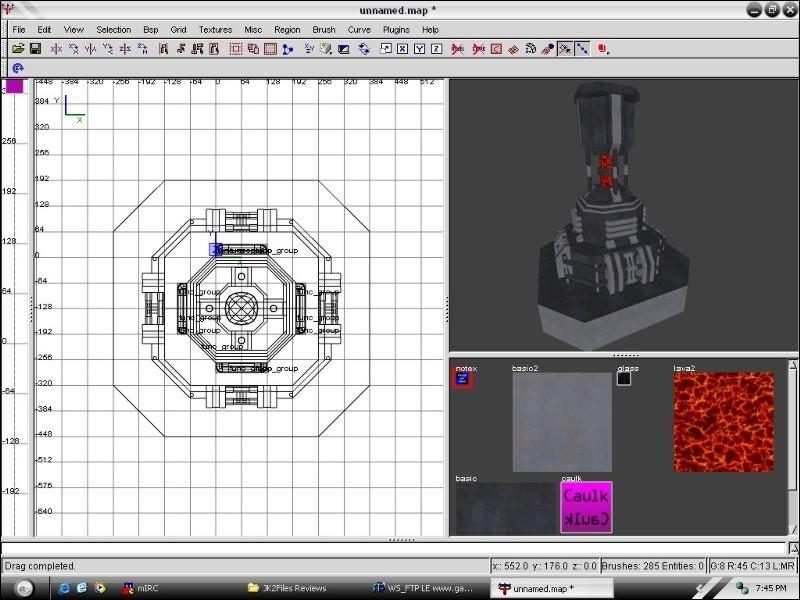Viewport: 800px width, 600px height.
Task: Click the x-axis Rotate toolbar icon
Action: click(74, 48)
